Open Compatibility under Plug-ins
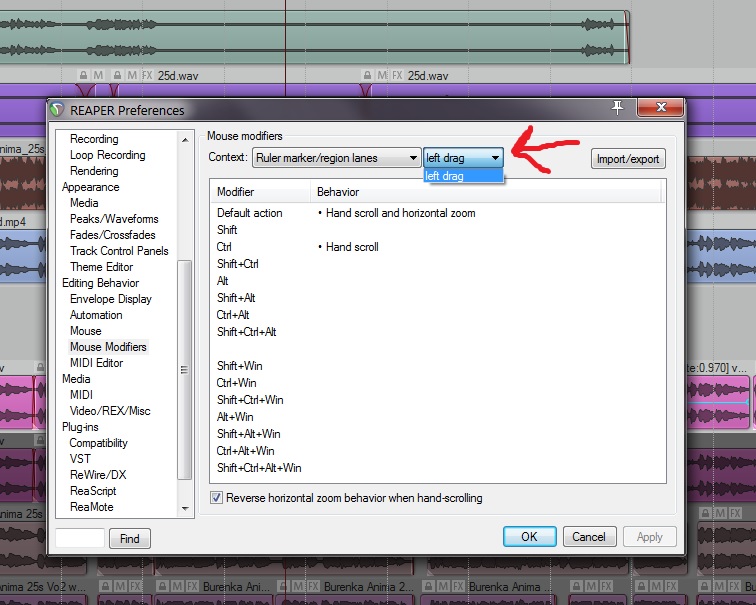 point(99,443)
